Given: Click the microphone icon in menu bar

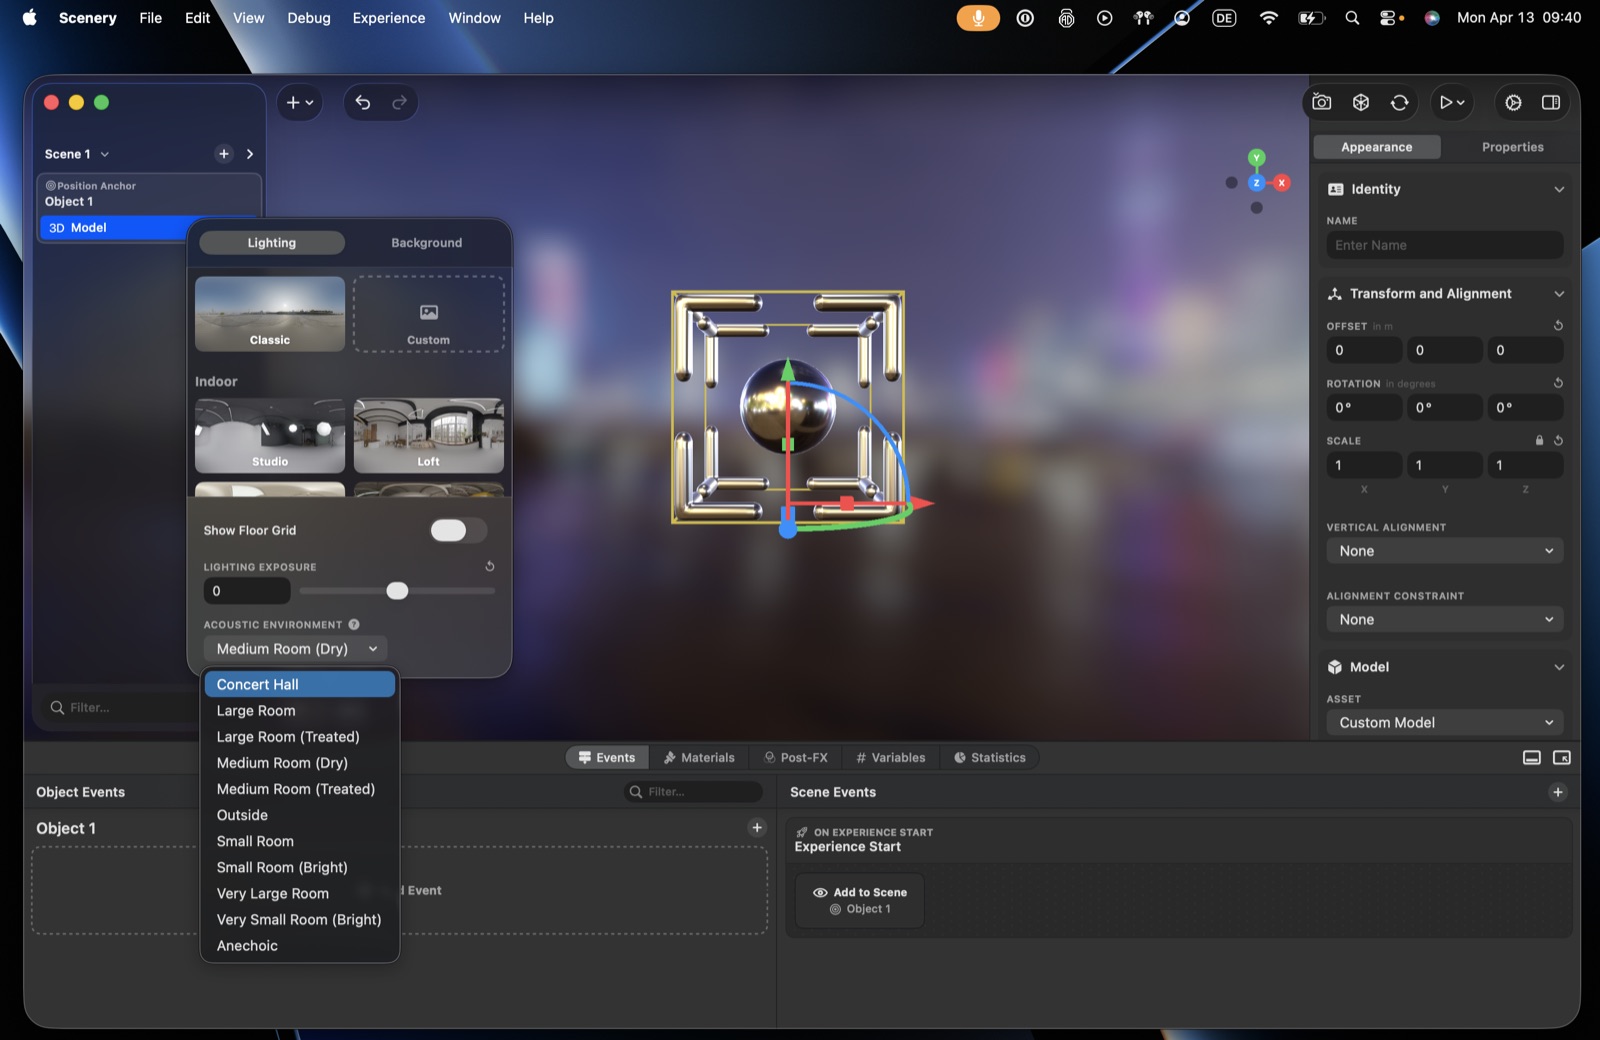Looking at the screenshot, I should click(x=978, y=18).
